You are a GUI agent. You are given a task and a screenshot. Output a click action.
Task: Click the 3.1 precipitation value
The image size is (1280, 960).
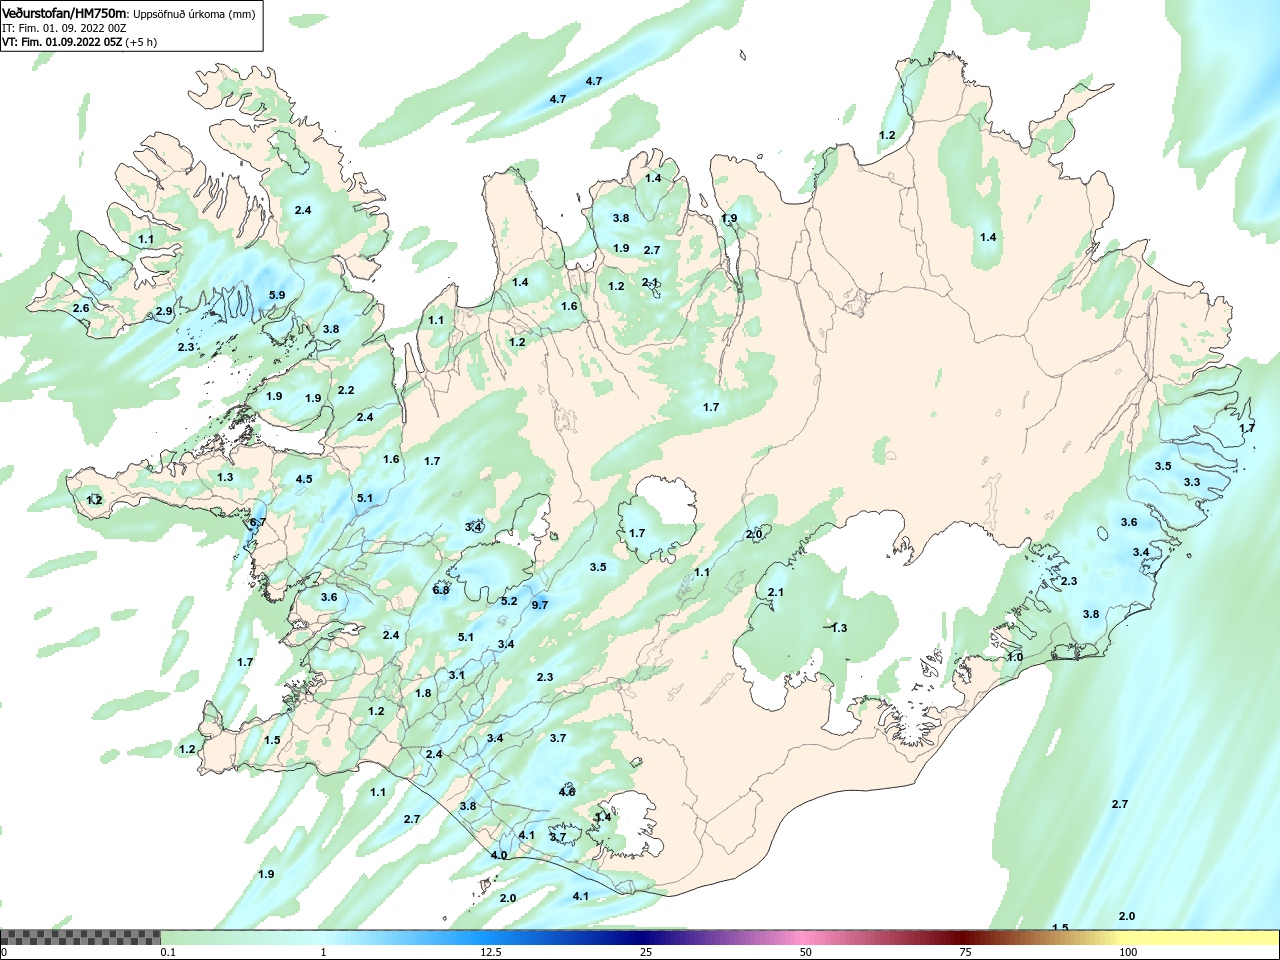(x=457, y=675)
